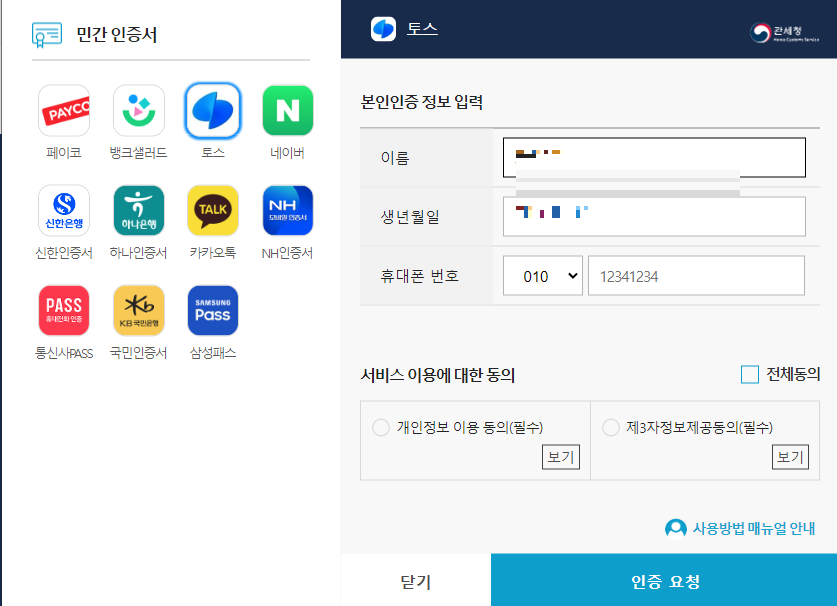Open the 010 phone prefix dropdown

[x=543, y=276]
